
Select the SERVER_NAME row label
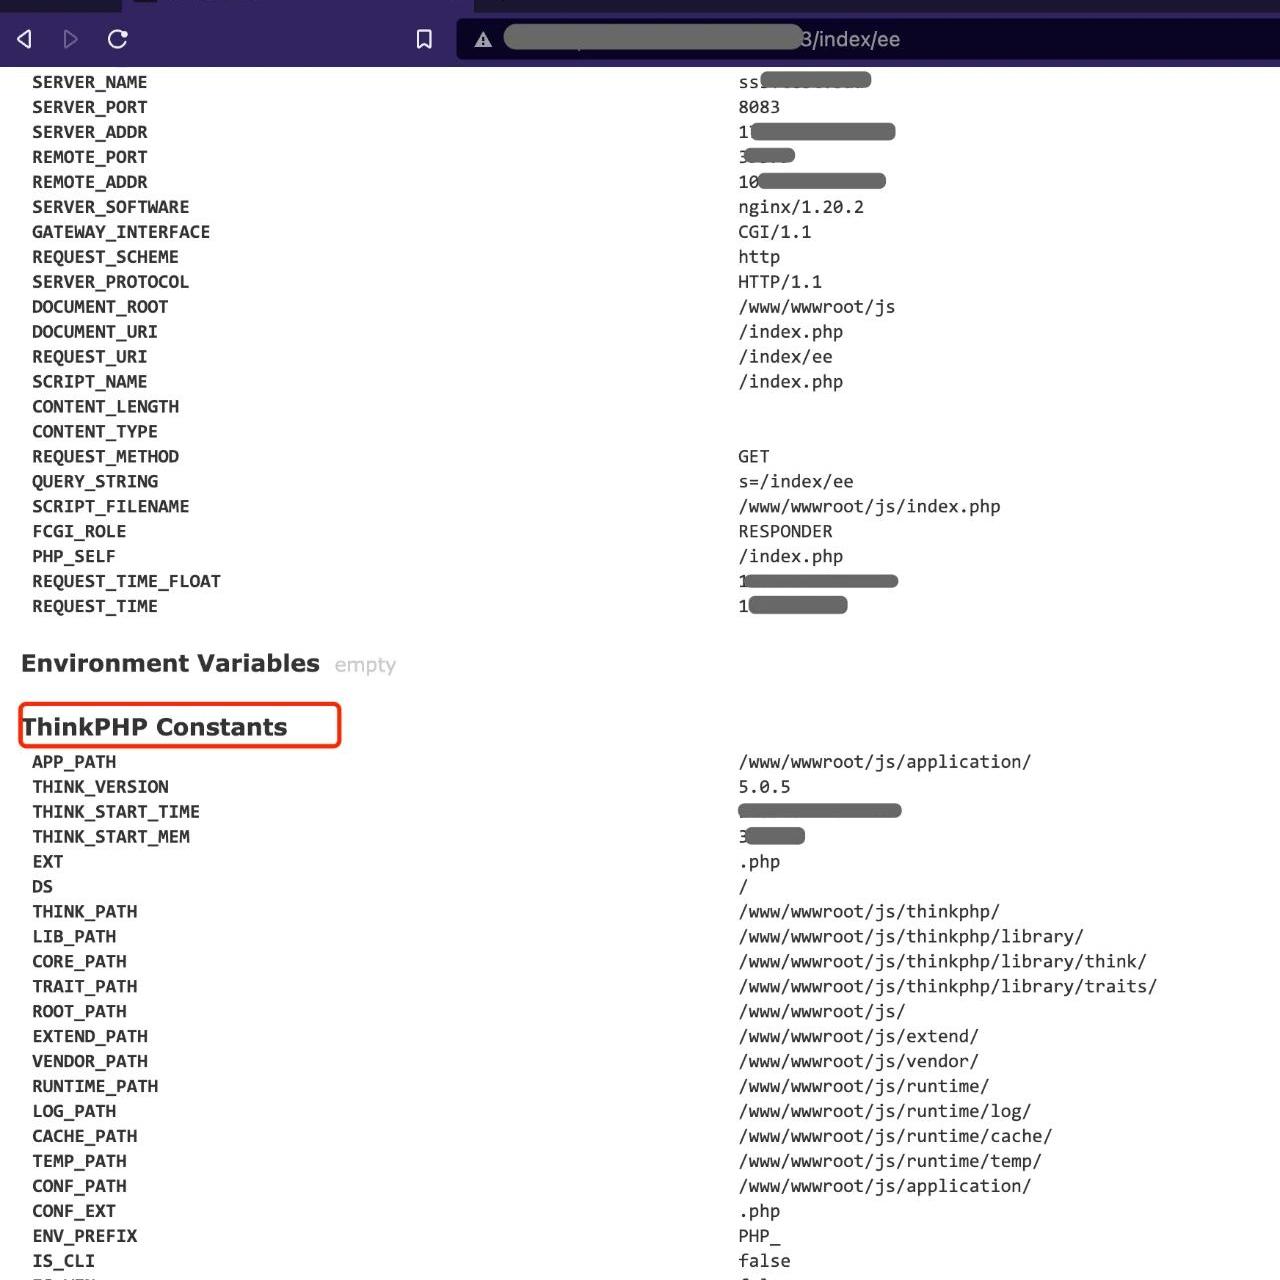[90, 82]
